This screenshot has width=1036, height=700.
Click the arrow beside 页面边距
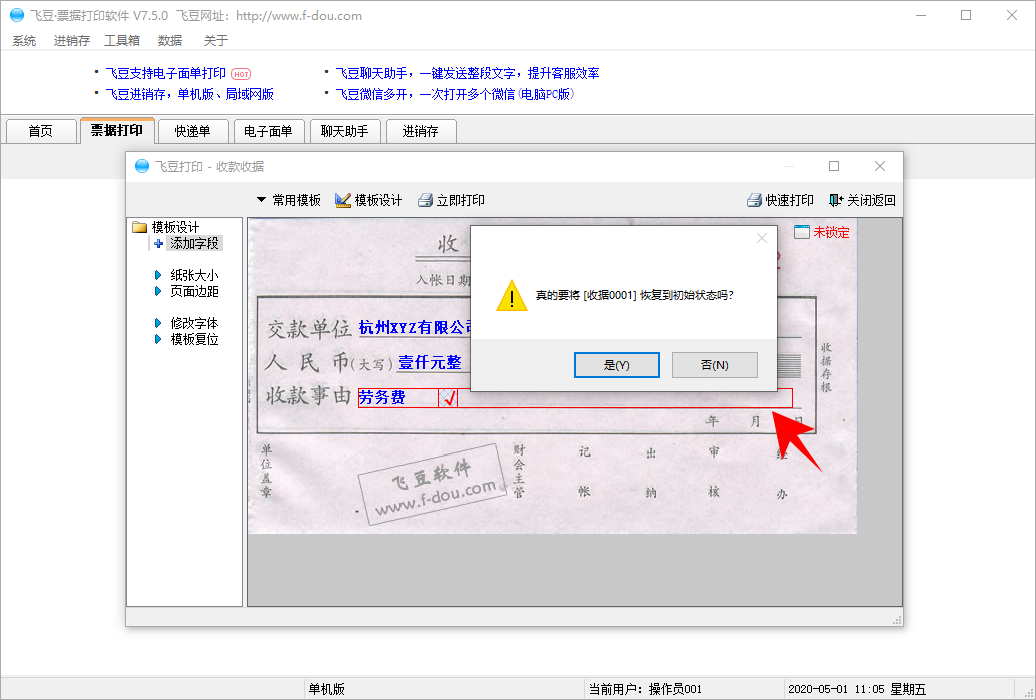pos(157,291)
